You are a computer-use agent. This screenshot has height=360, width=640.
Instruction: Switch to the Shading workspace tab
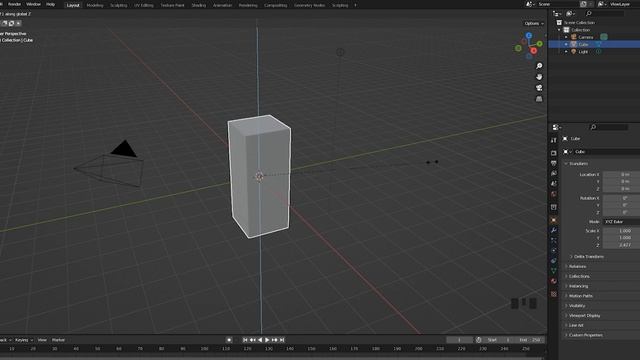[199, 5]
